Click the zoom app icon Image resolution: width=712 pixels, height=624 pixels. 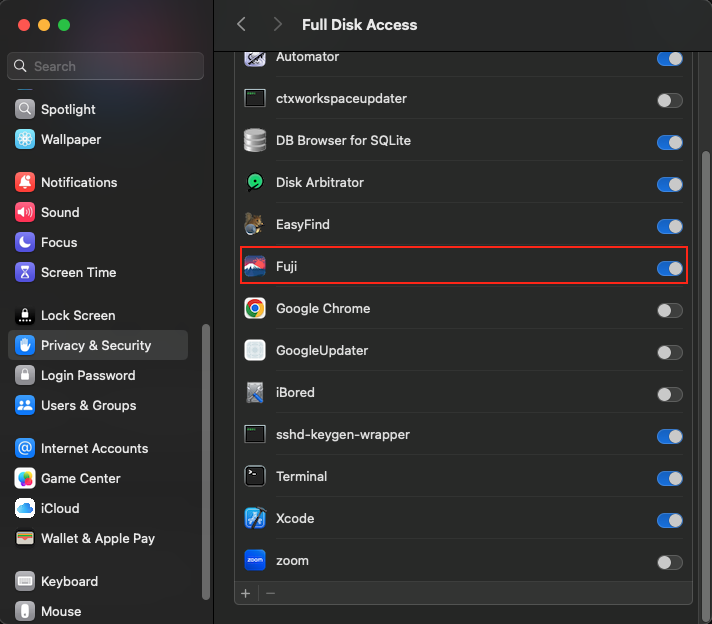255,561
